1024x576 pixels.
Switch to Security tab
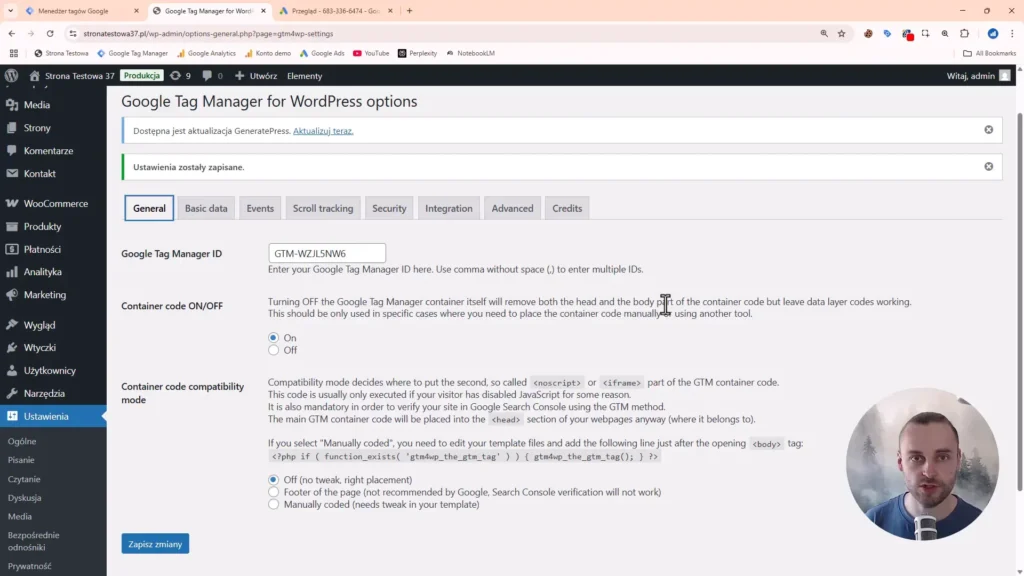click(389, 208)
